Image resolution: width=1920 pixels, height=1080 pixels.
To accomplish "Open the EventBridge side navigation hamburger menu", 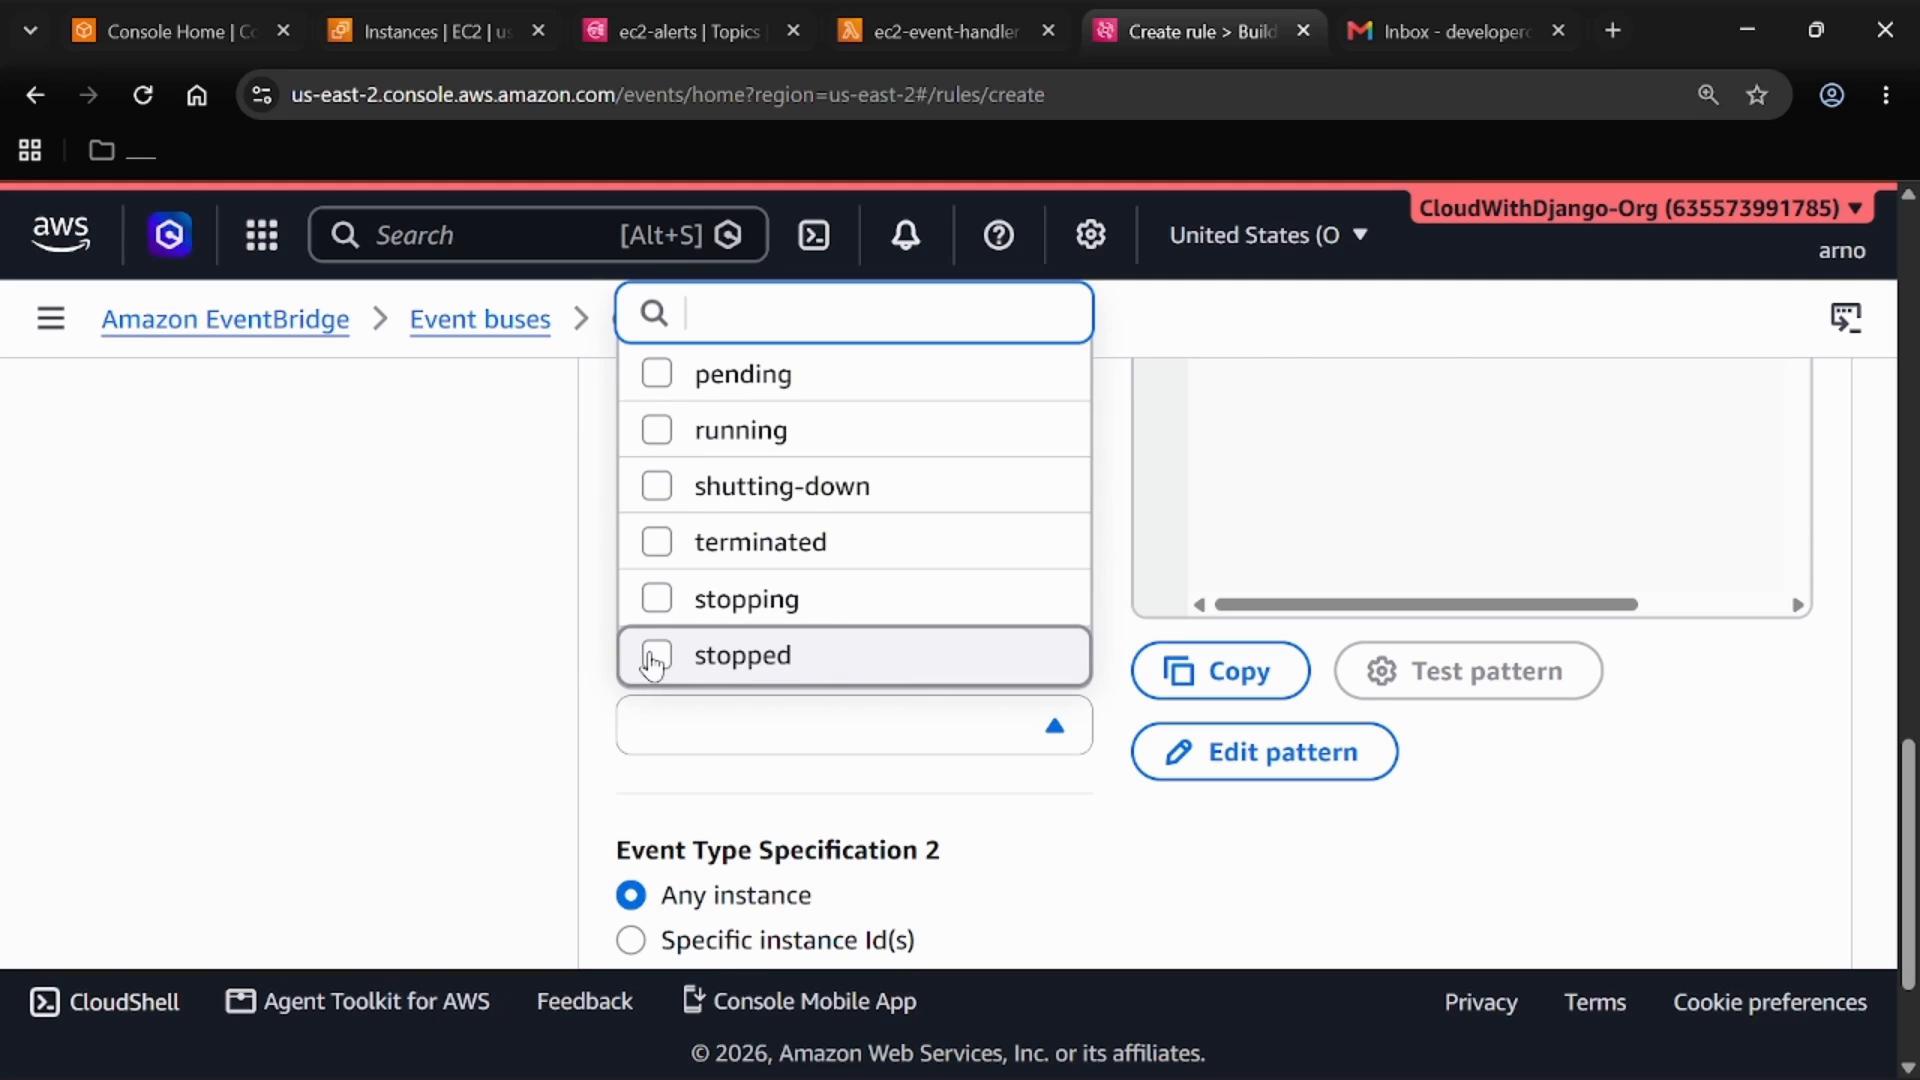I will 51,318.
